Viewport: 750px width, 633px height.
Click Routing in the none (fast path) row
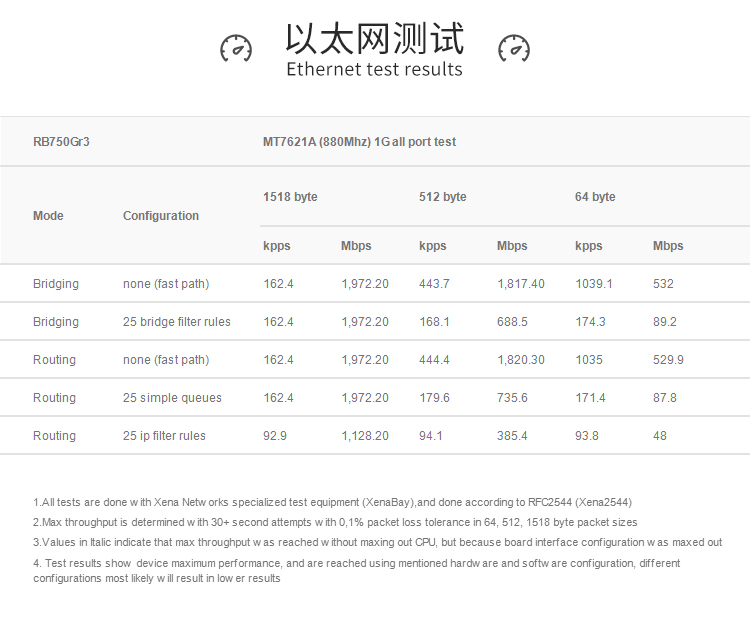click(x=55, y=360)
